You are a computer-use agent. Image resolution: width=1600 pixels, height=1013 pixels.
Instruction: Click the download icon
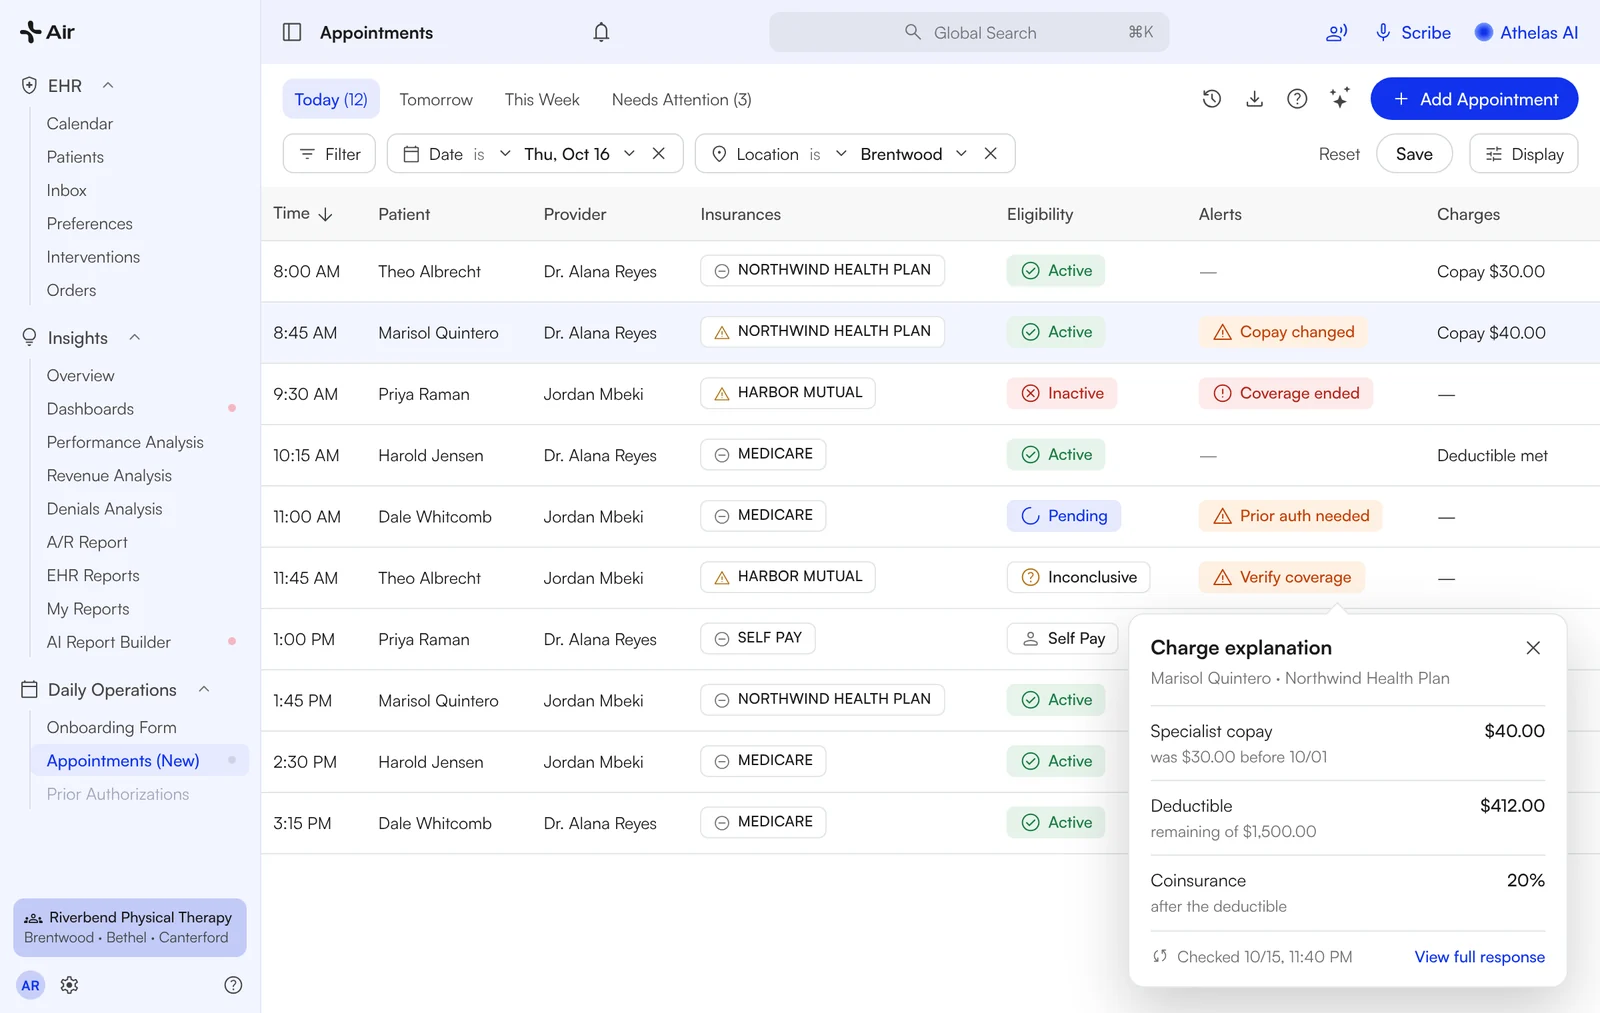tap(1254, 98)
